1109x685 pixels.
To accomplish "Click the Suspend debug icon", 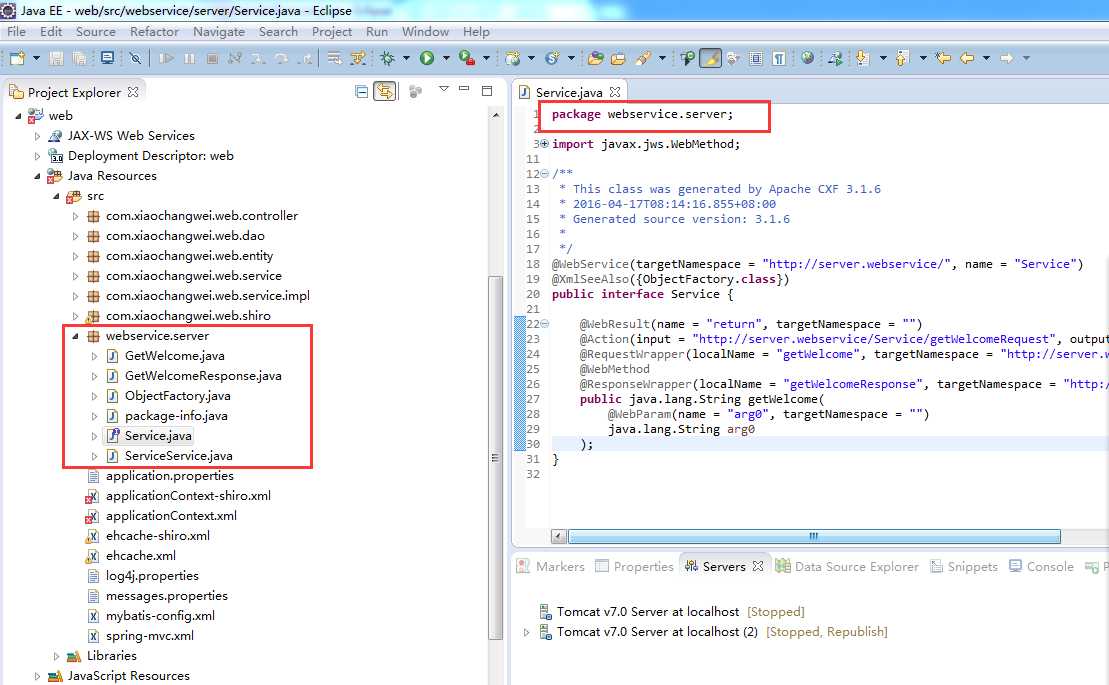I will (190, 58).
